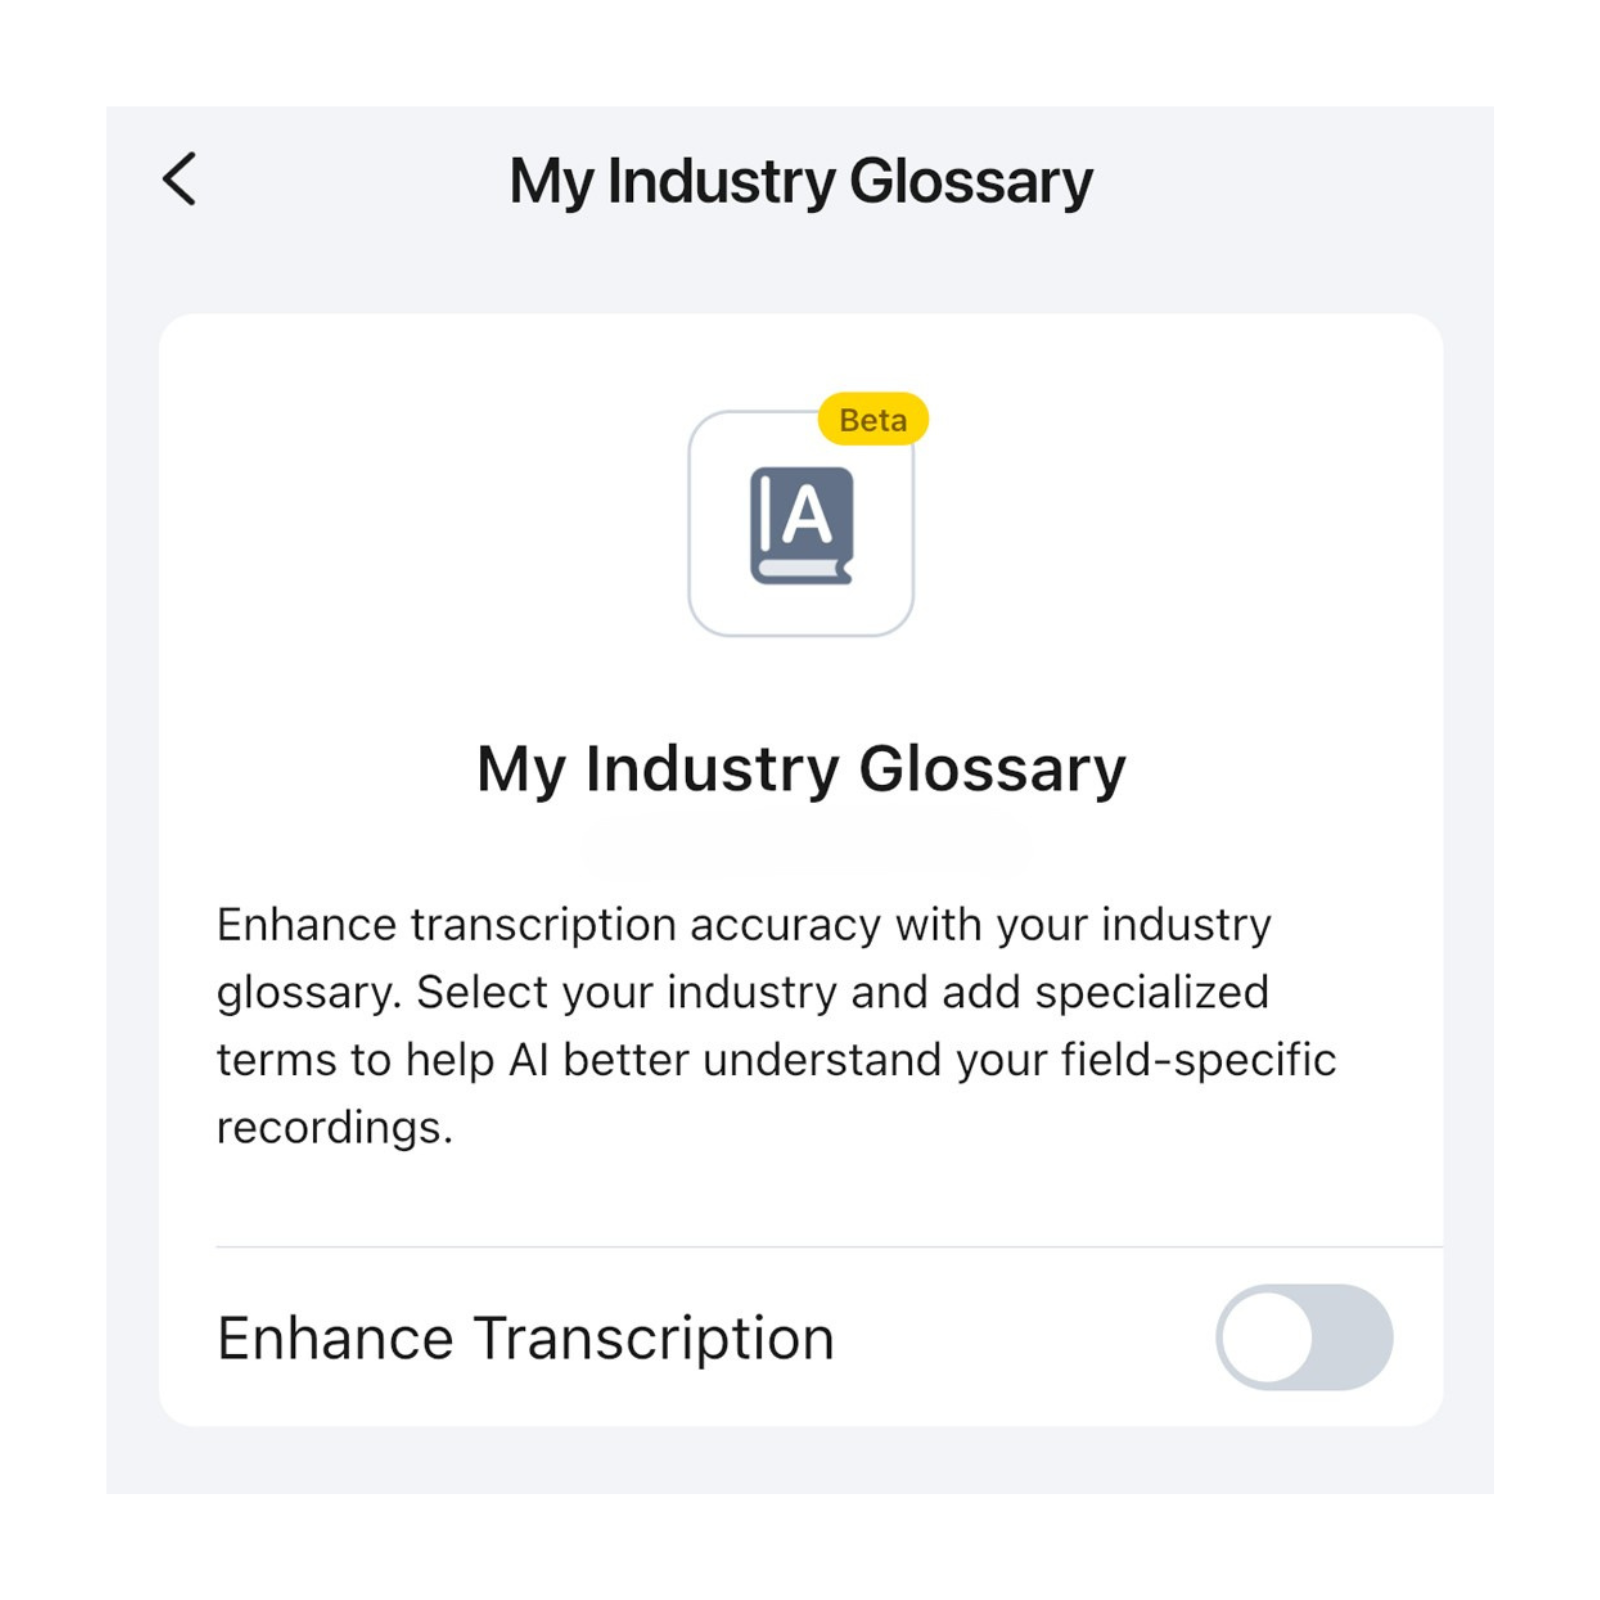The width and height of the screenshot is (1600, 1600).
Task: Click the book icon's bottom page edge
Action: (800, 570)
